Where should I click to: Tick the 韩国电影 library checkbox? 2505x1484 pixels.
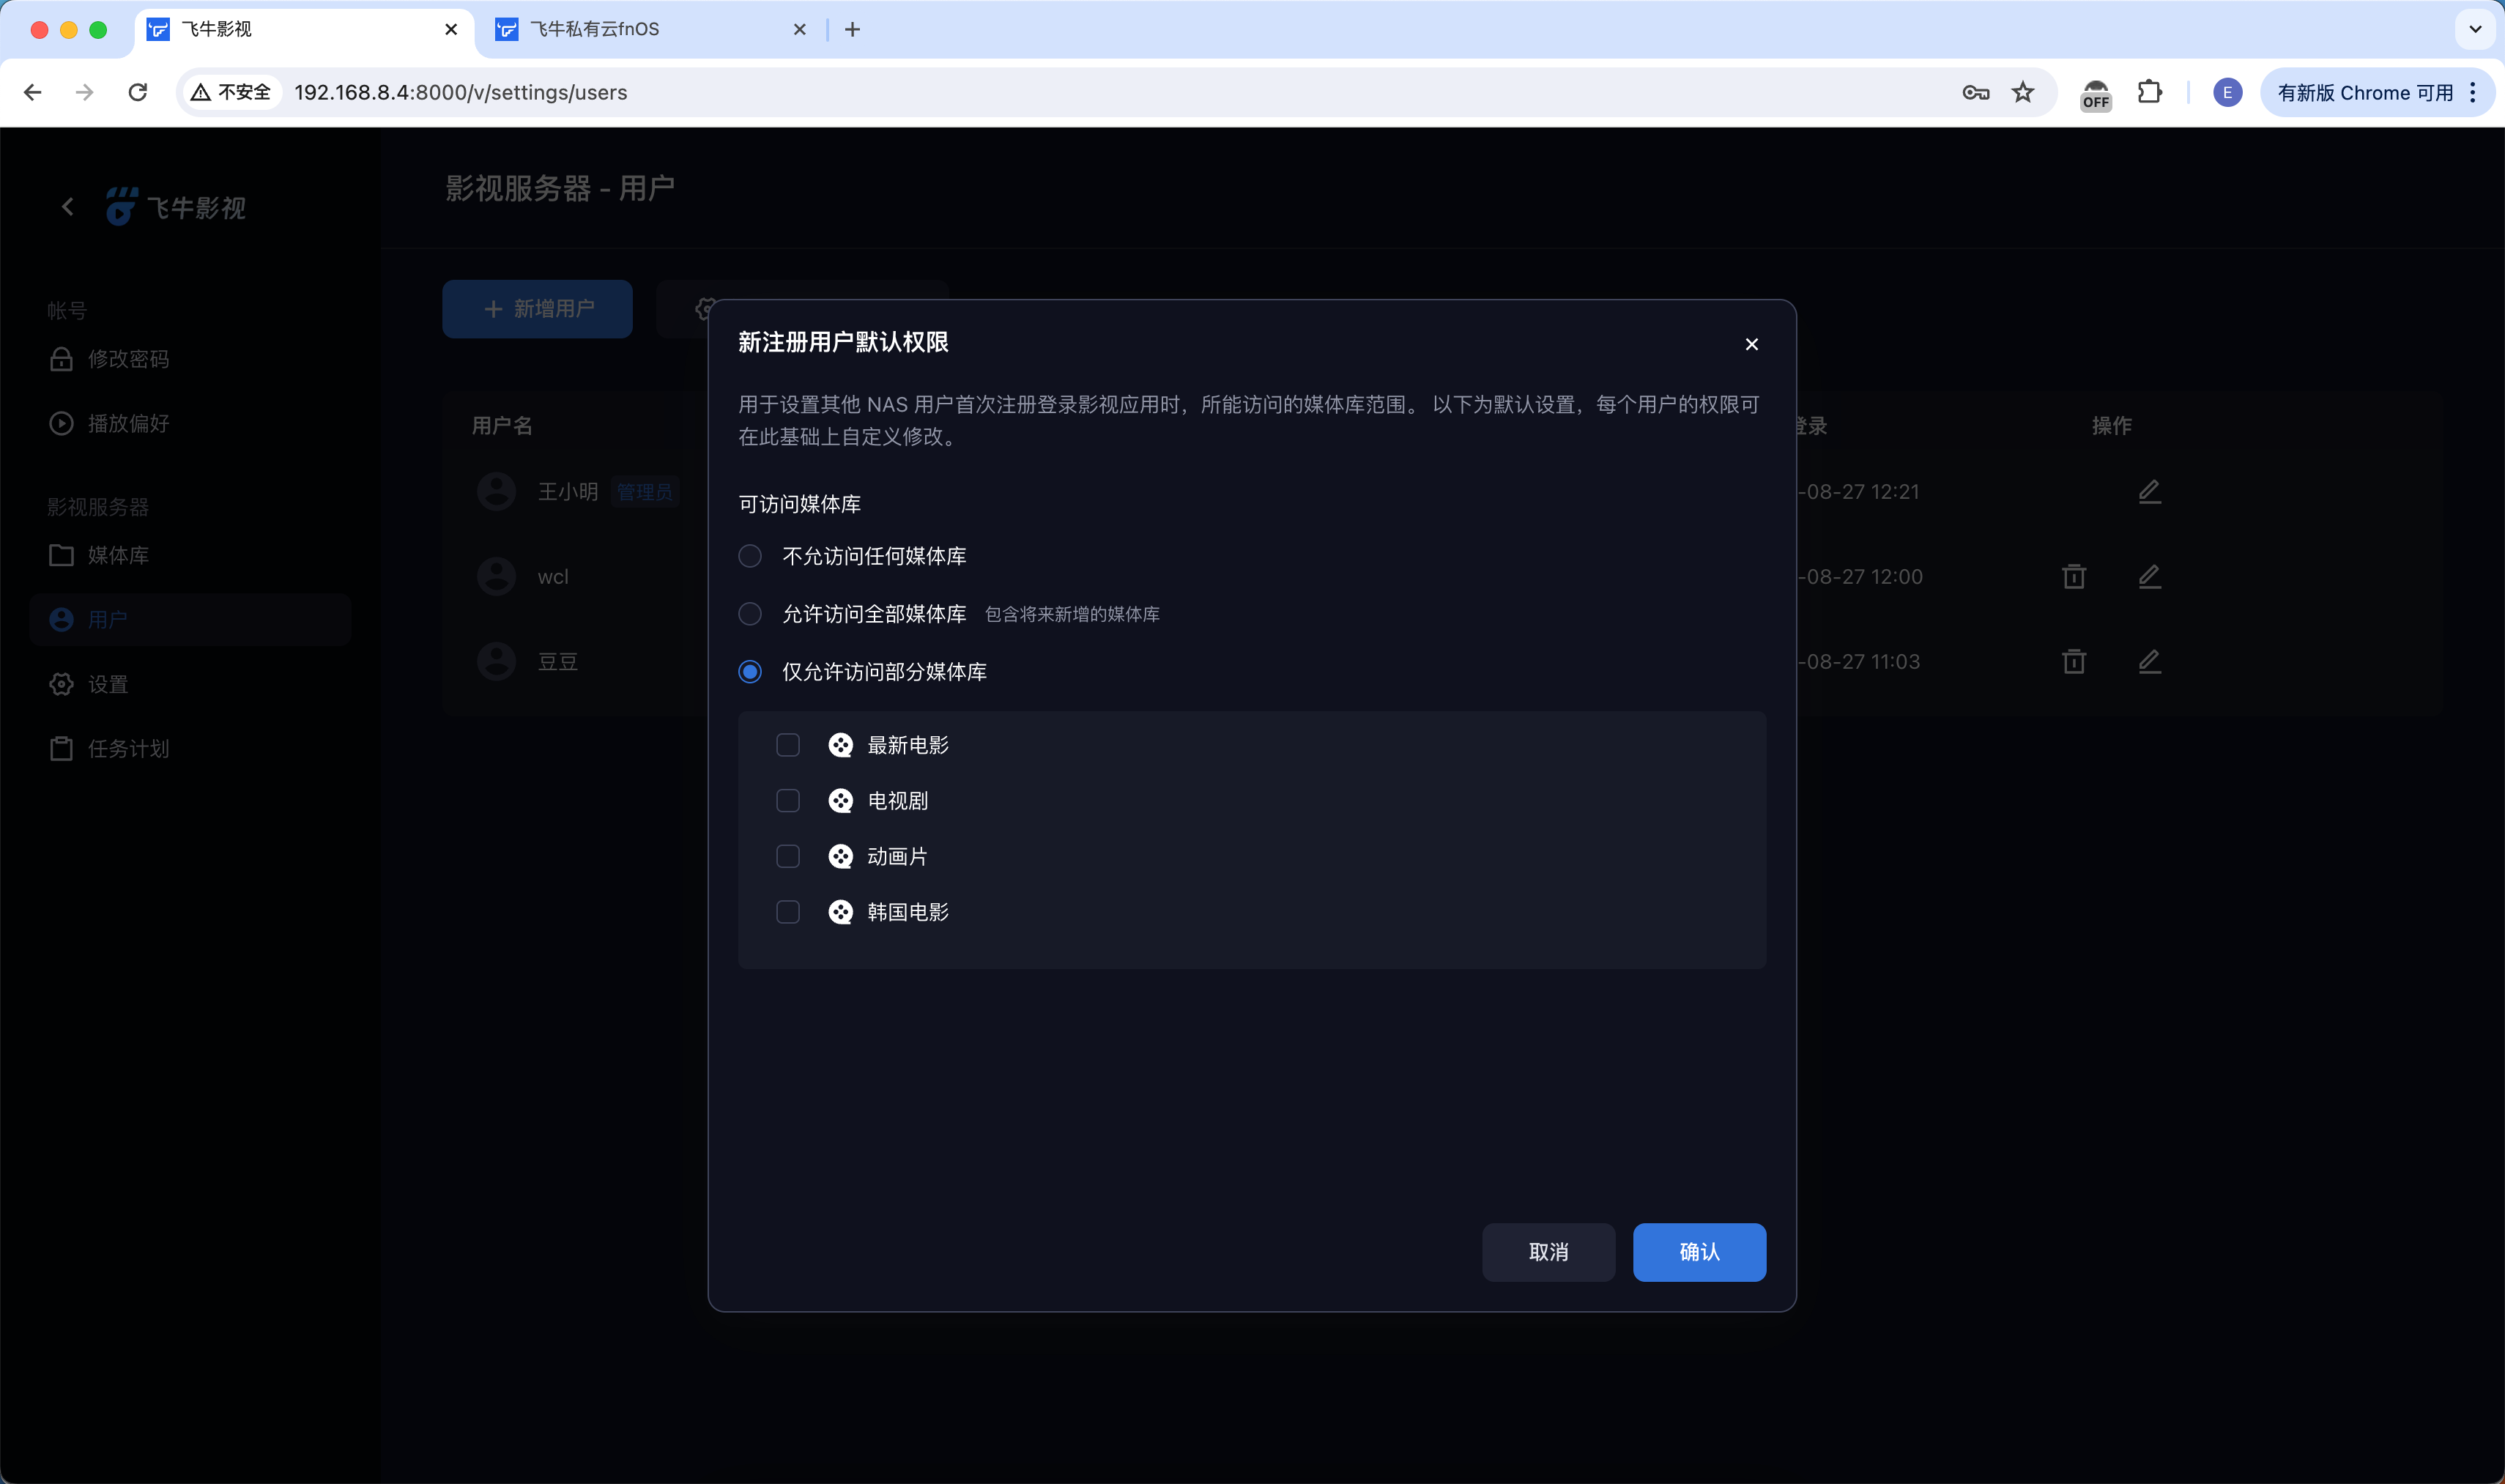coord(788,912)
